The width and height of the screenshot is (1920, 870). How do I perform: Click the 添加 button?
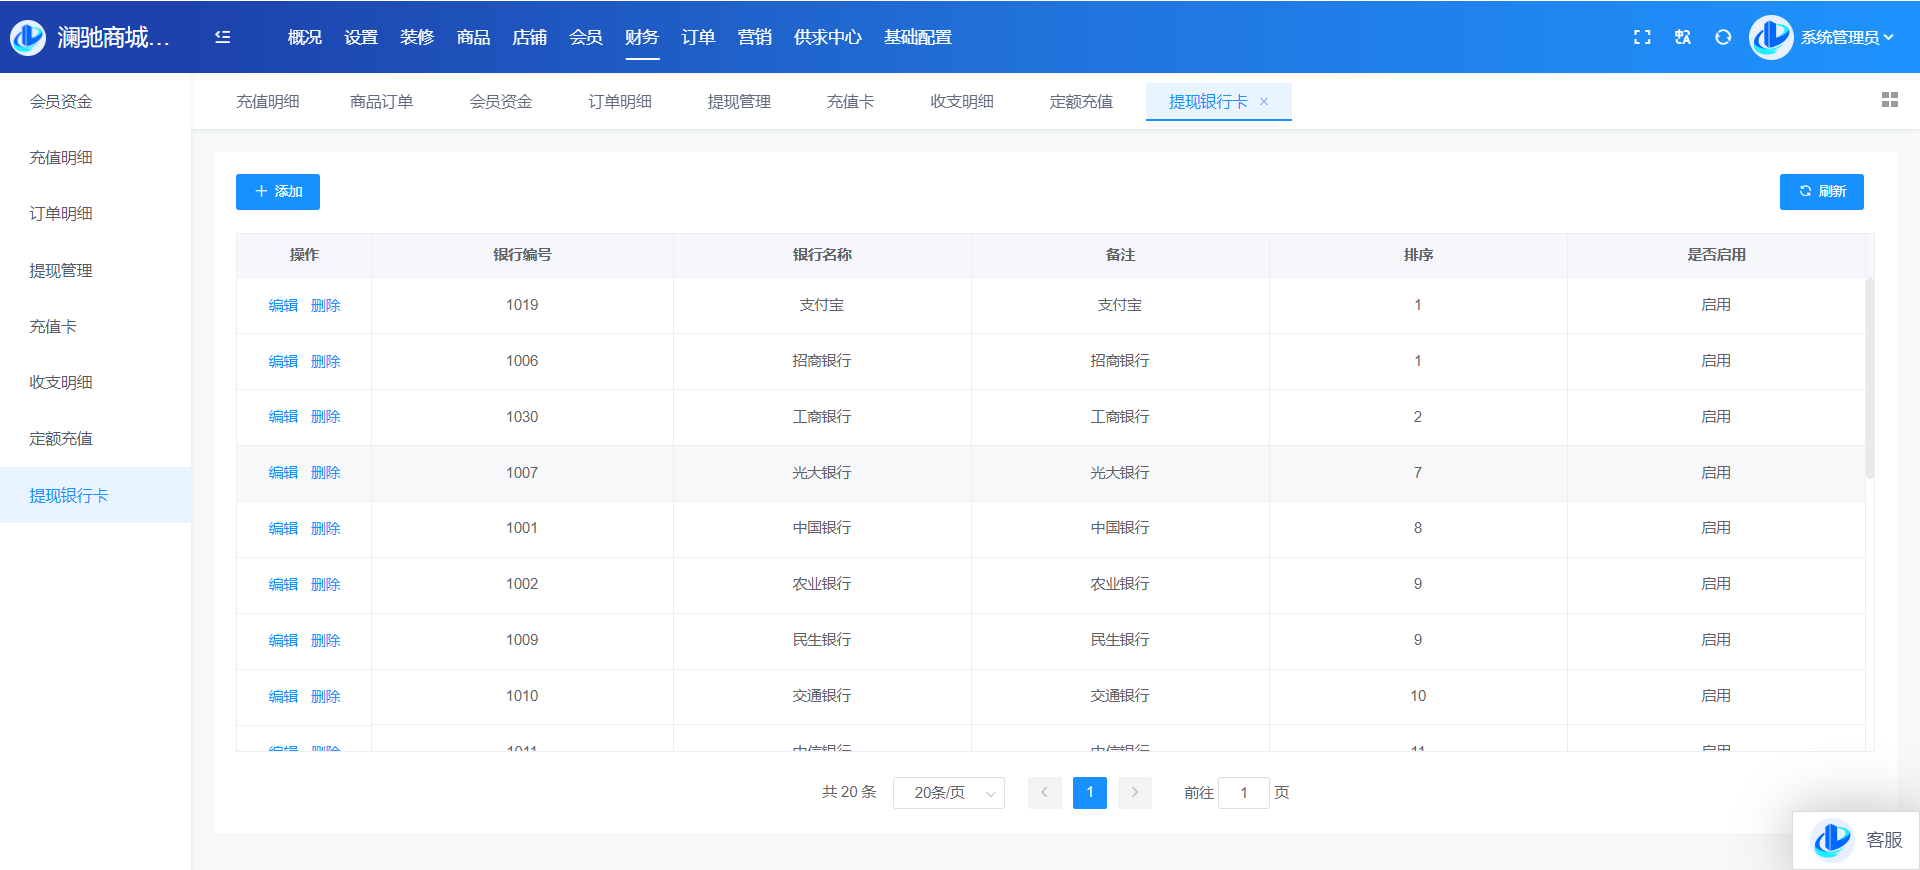point(278,192)
